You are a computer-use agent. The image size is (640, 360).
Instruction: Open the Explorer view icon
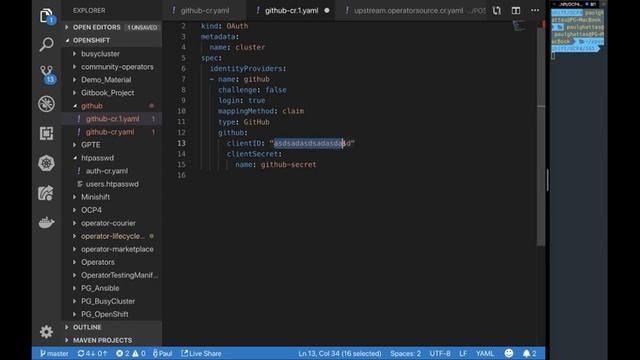point(46,16)
